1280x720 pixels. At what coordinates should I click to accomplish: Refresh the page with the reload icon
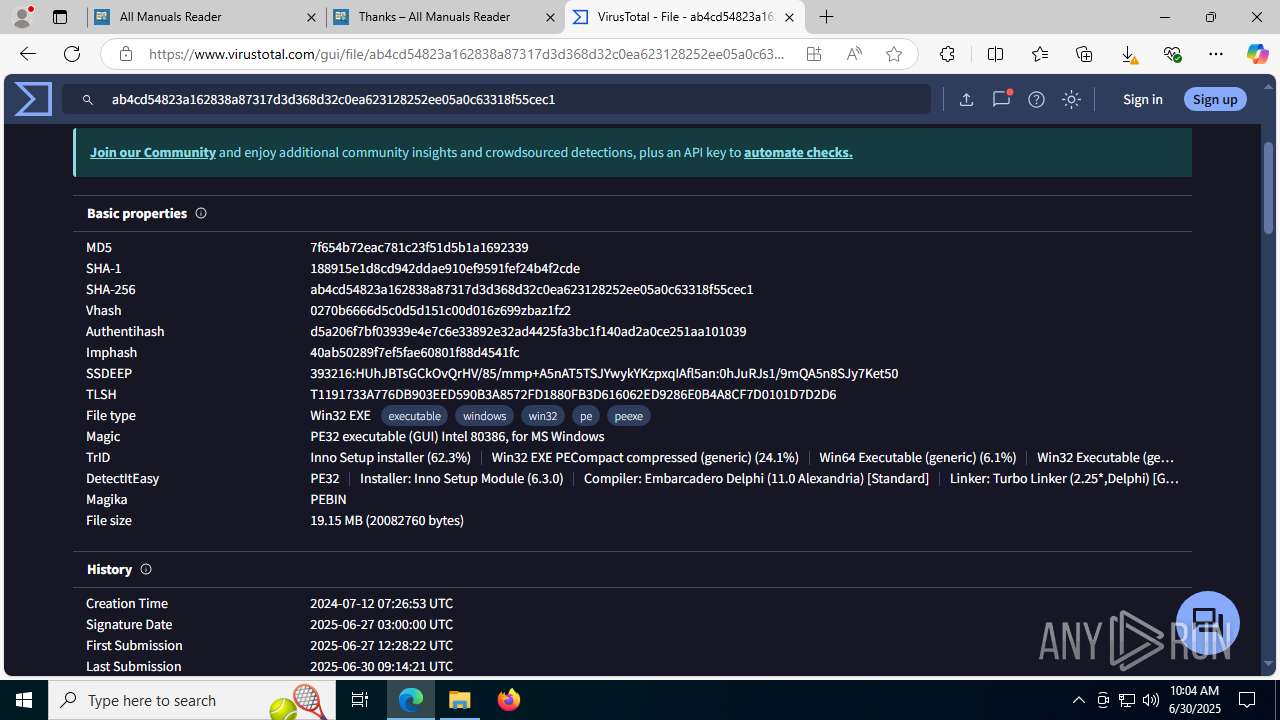(72, 54)
